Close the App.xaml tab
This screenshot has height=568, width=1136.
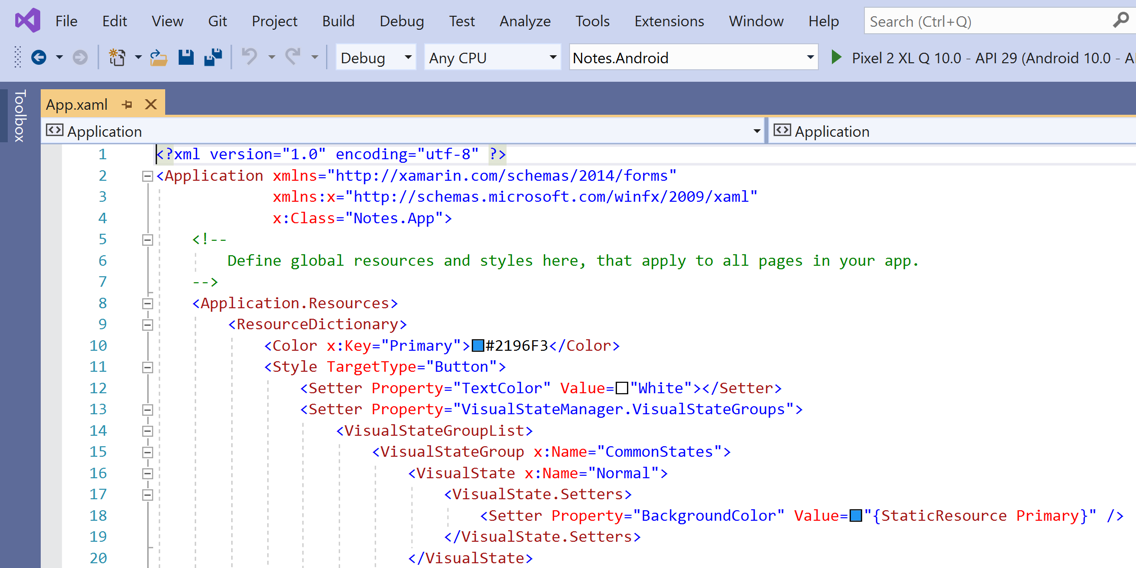tap(151, 104)
